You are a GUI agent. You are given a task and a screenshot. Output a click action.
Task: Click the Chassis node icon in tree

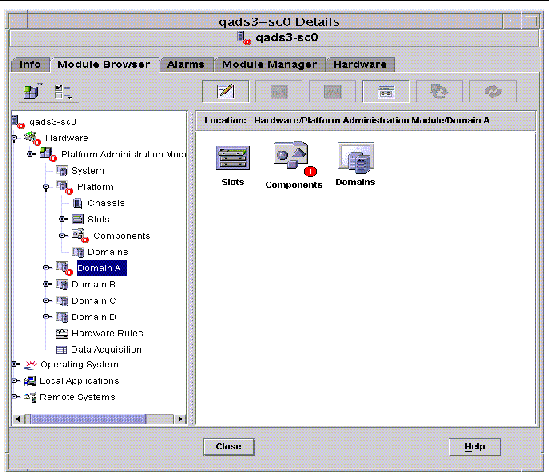click(x=77, y=203)
